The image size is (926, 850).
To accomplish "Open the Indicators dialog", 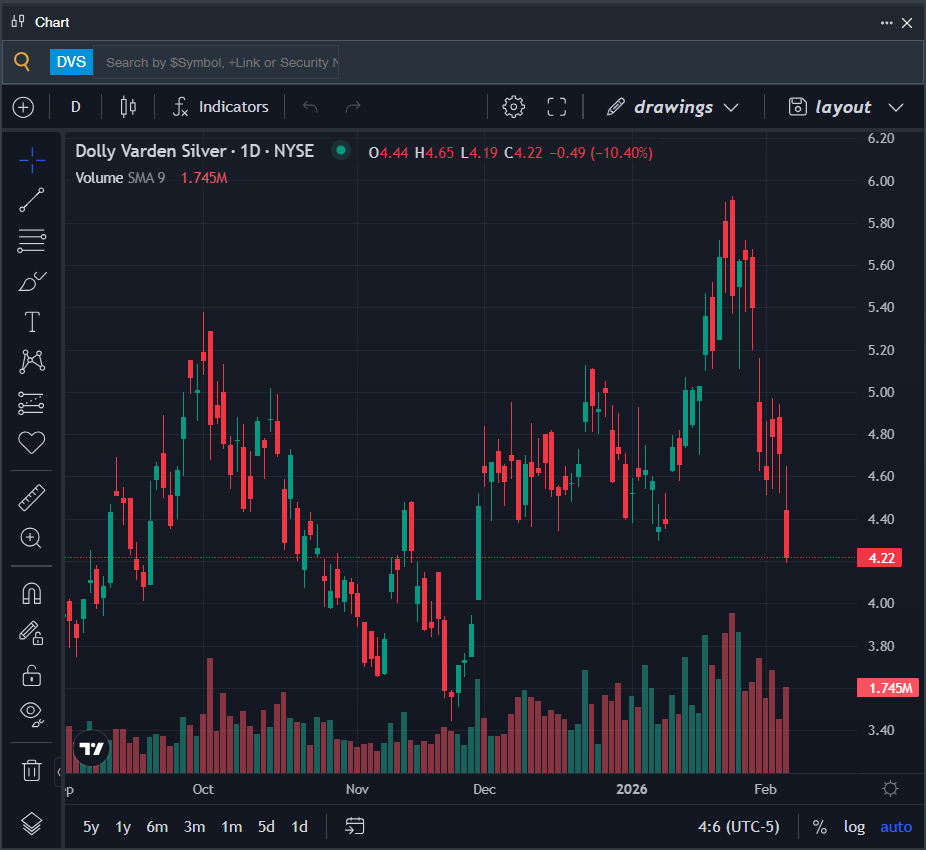I will pyautogui.click(x=221, y=107).
